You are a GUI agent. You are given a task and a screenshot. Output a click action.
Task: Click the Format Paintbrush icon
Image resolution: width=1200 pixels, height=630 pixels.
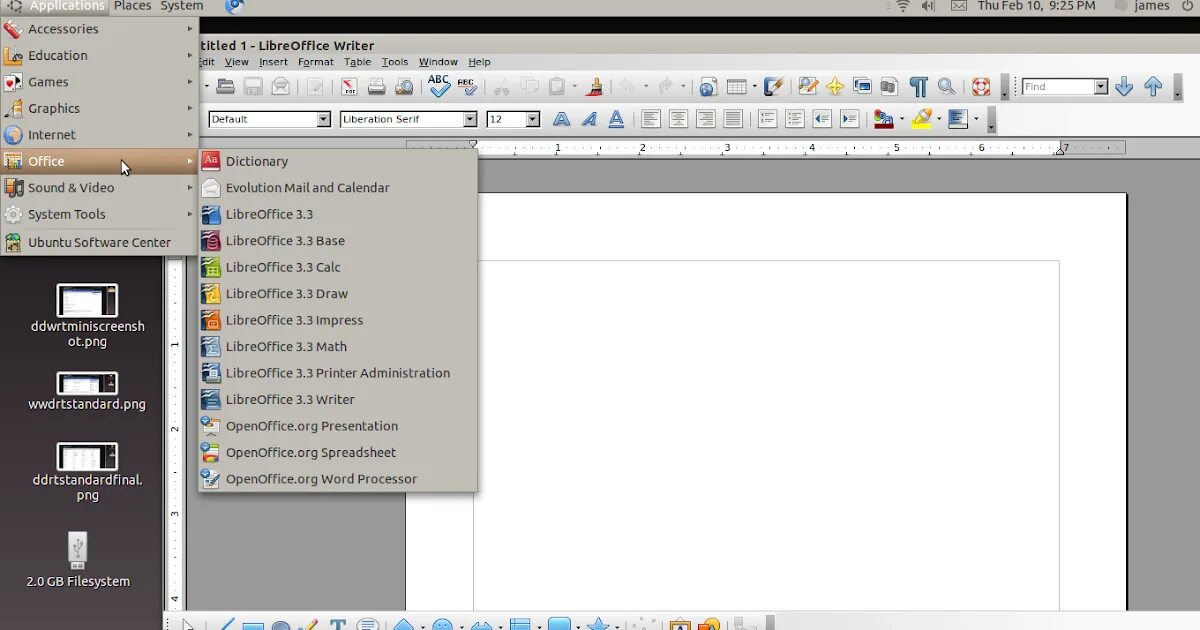point(594,87)
